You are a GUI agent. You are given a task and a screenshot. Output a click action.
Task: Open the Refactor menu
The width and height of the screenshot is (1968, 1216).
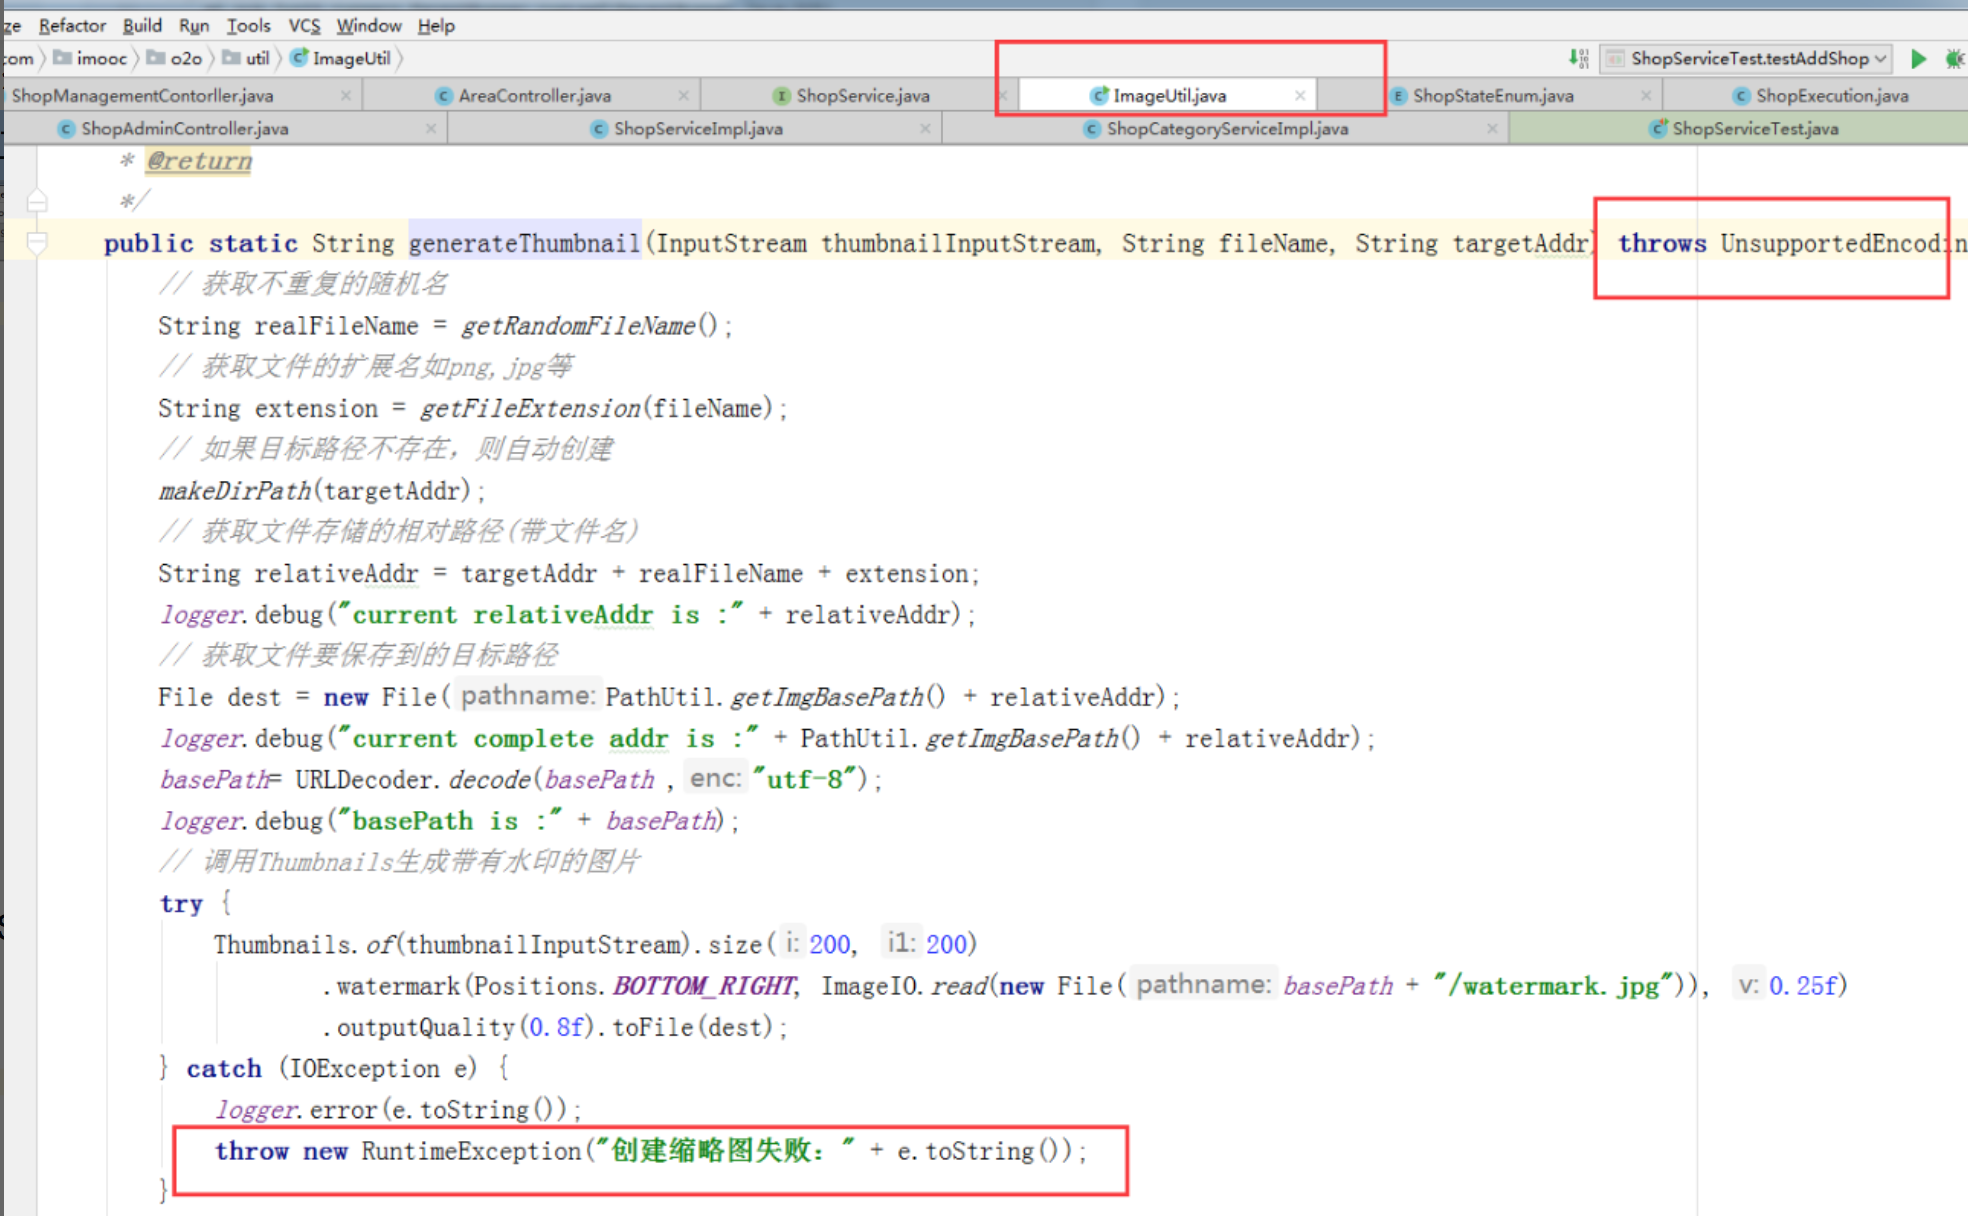tap(72, 25)
